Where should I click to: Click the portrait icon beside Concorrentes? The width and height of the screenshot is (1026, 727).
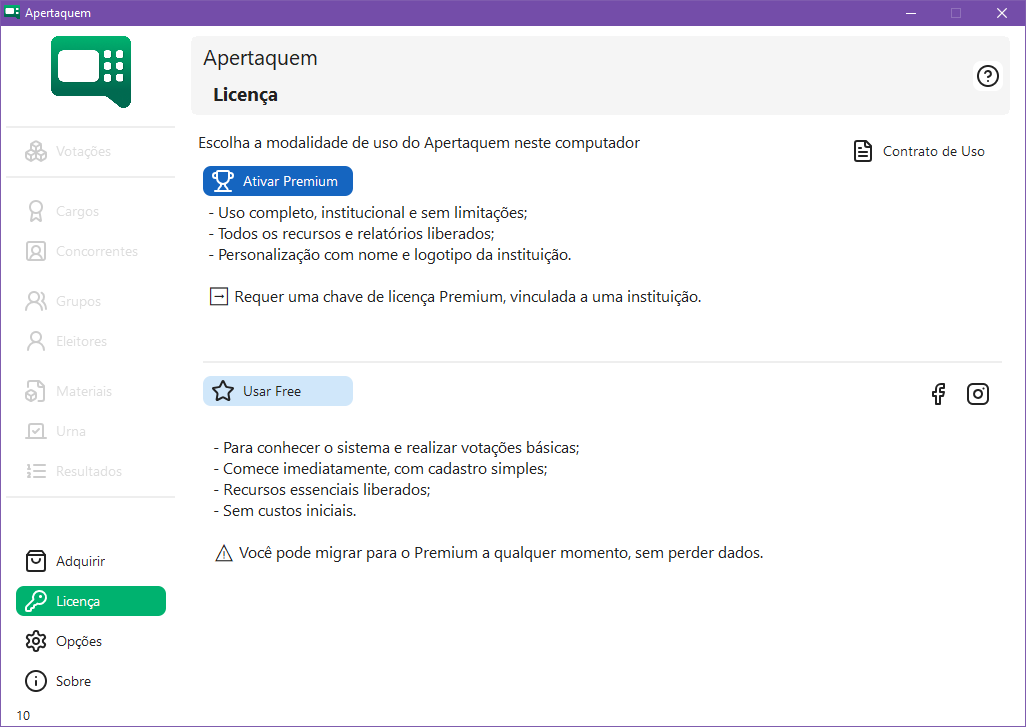click(x=35, y=251)
